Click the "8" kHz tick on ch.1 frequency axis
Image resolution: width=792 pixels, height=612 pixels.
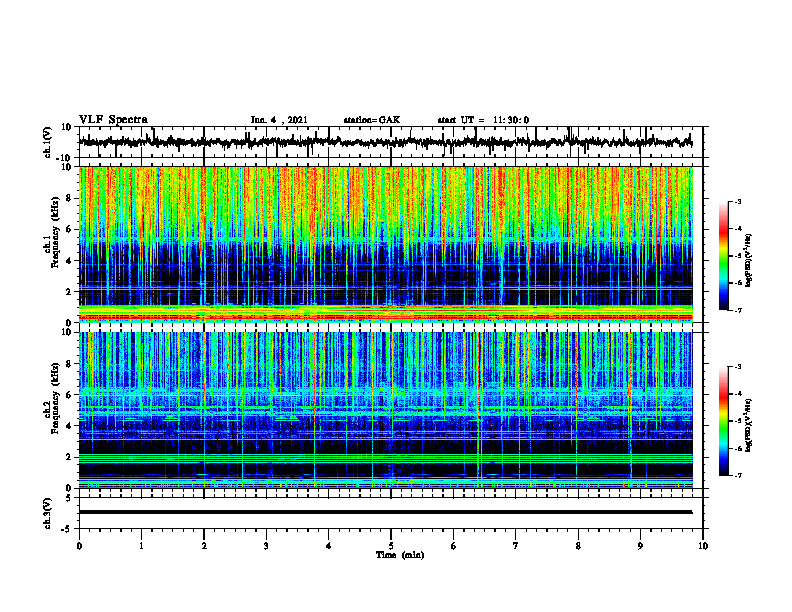tap(70, 198)
